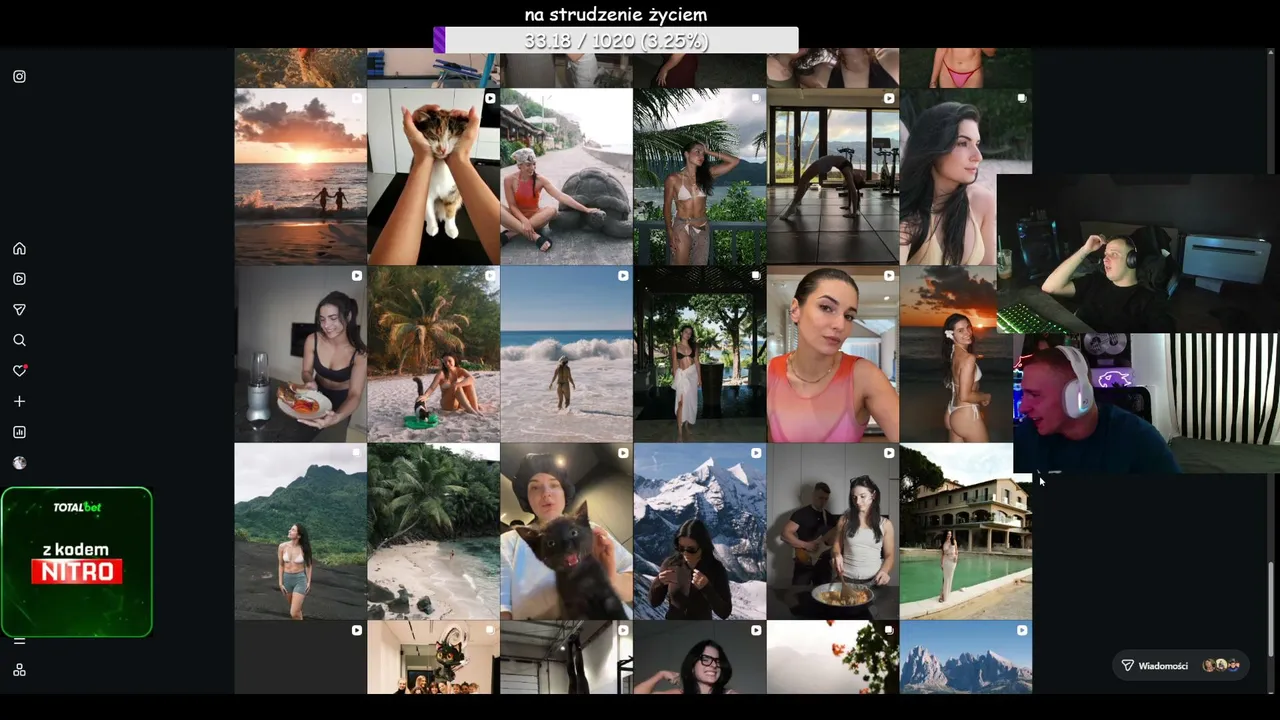The height and width of the screenshot is (720, 1280).
Task: Open the Search magnifier icon
Action: 19,341
